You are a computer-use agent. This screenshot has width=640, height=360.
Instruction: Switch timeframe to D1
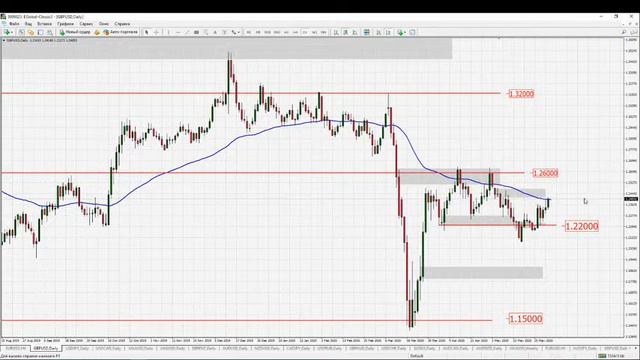pyautogui.click(x=305, y=32)
